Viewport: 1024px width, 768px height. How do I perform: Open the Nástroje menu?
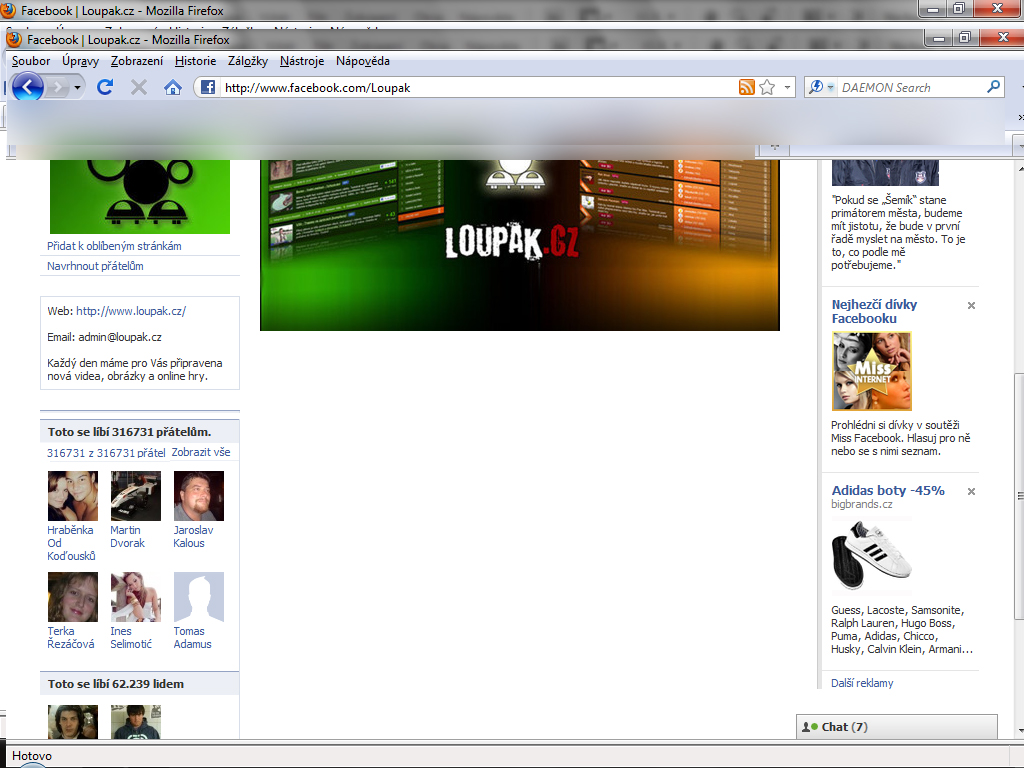302,61
